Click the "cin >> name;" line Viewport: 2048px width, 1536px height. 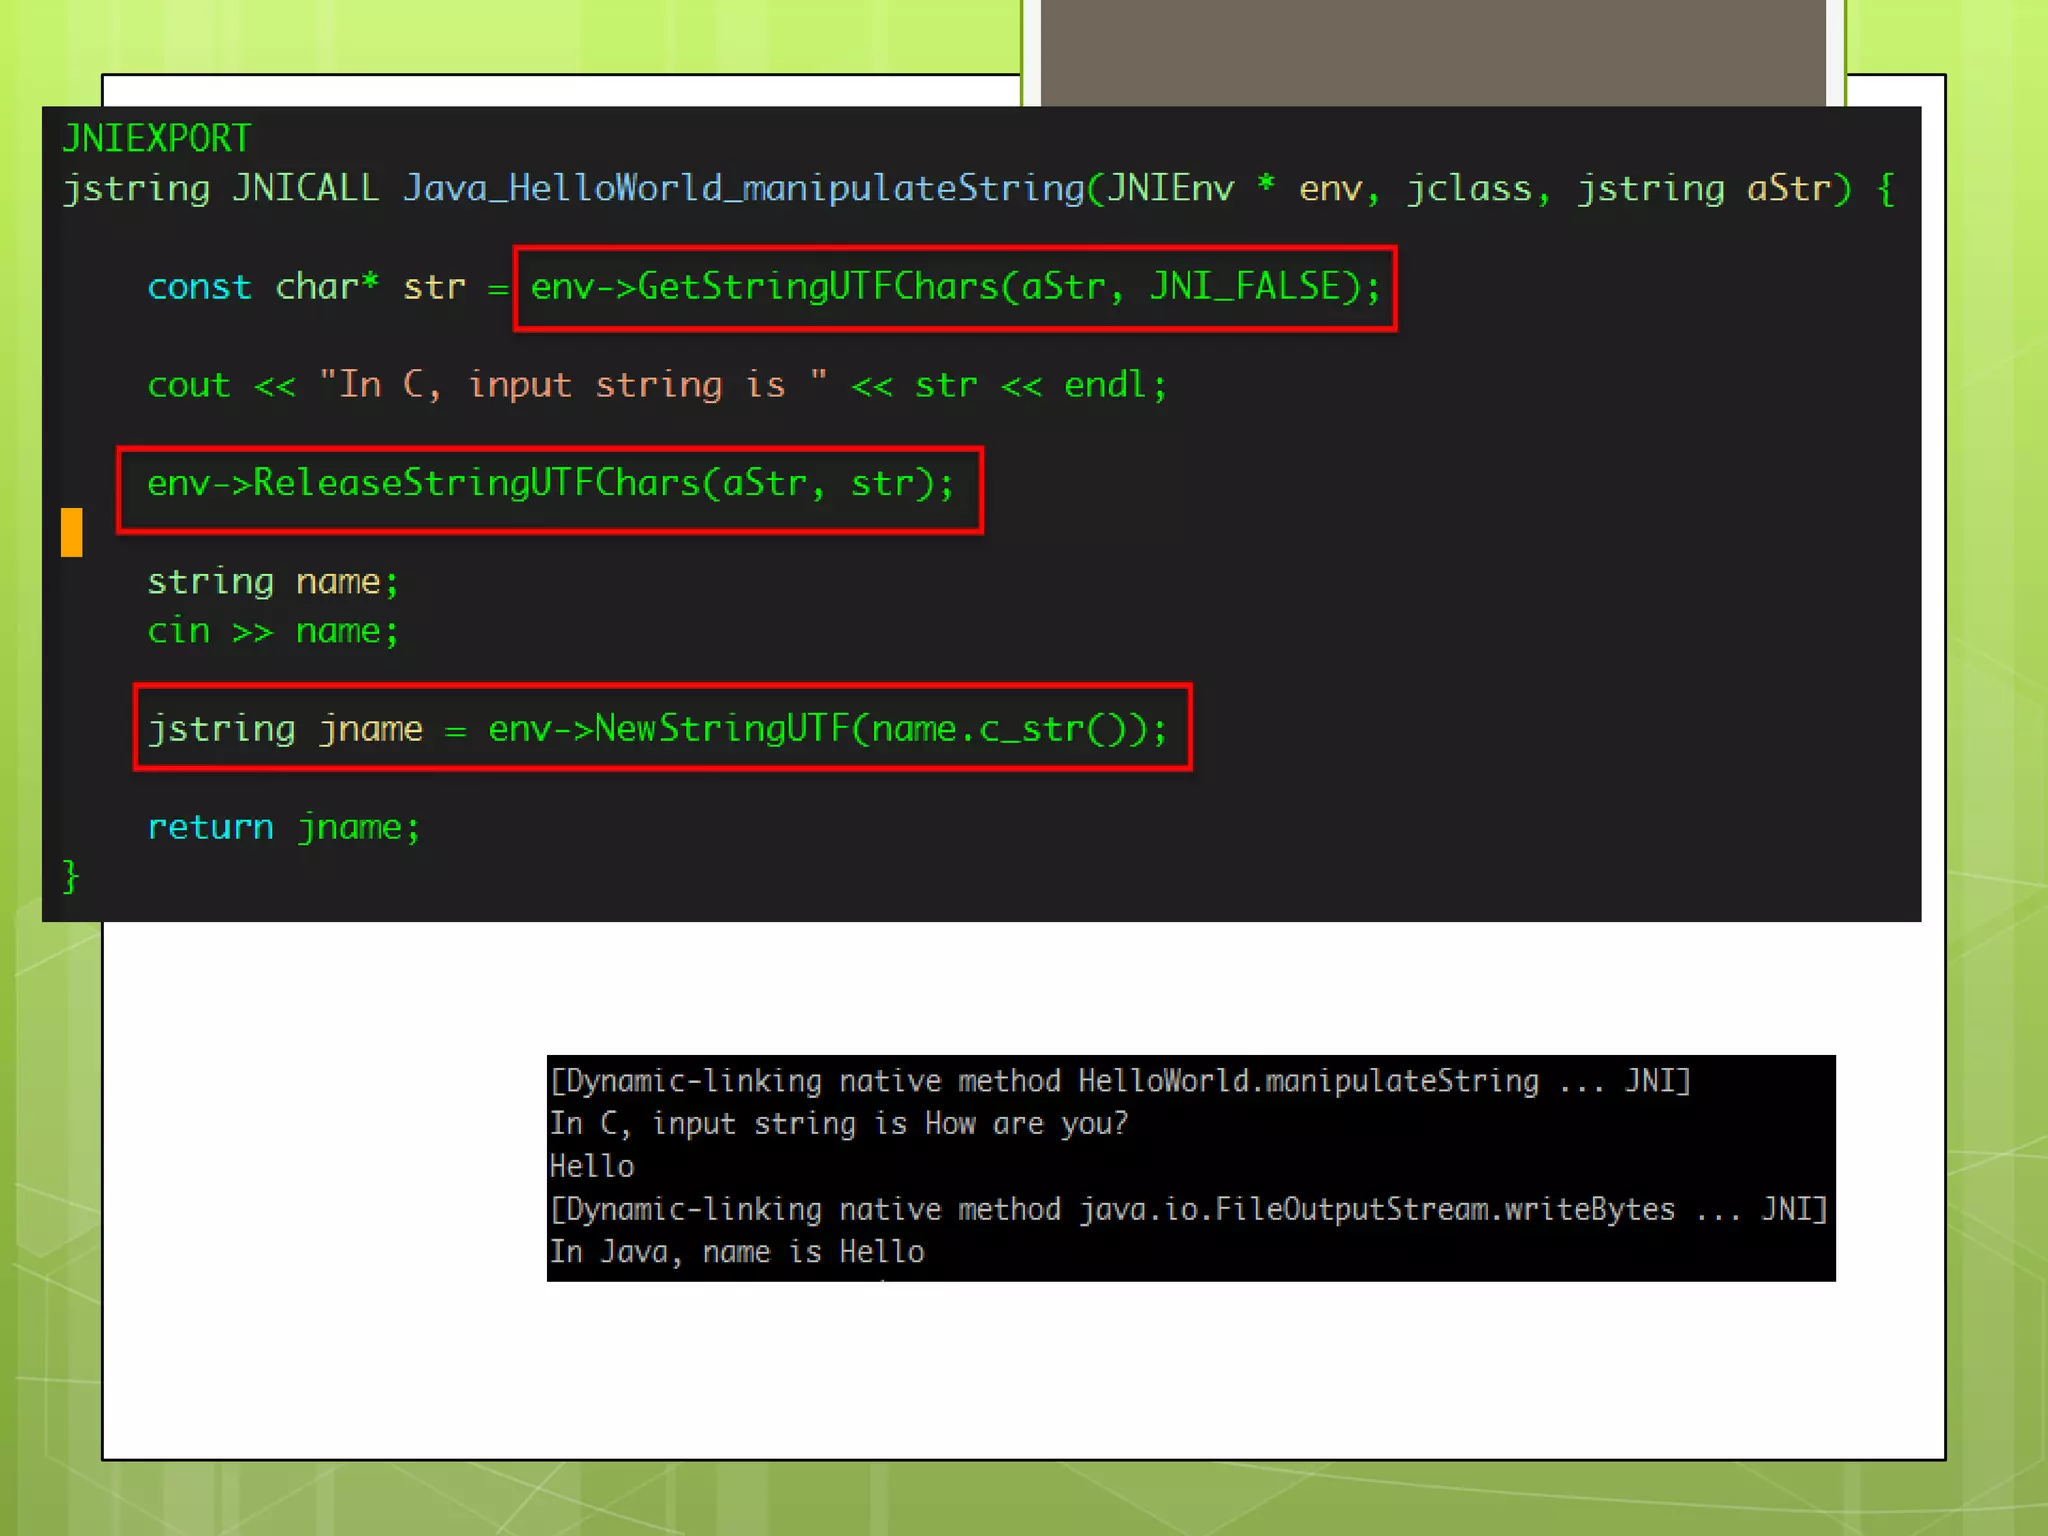pos(272,631)
